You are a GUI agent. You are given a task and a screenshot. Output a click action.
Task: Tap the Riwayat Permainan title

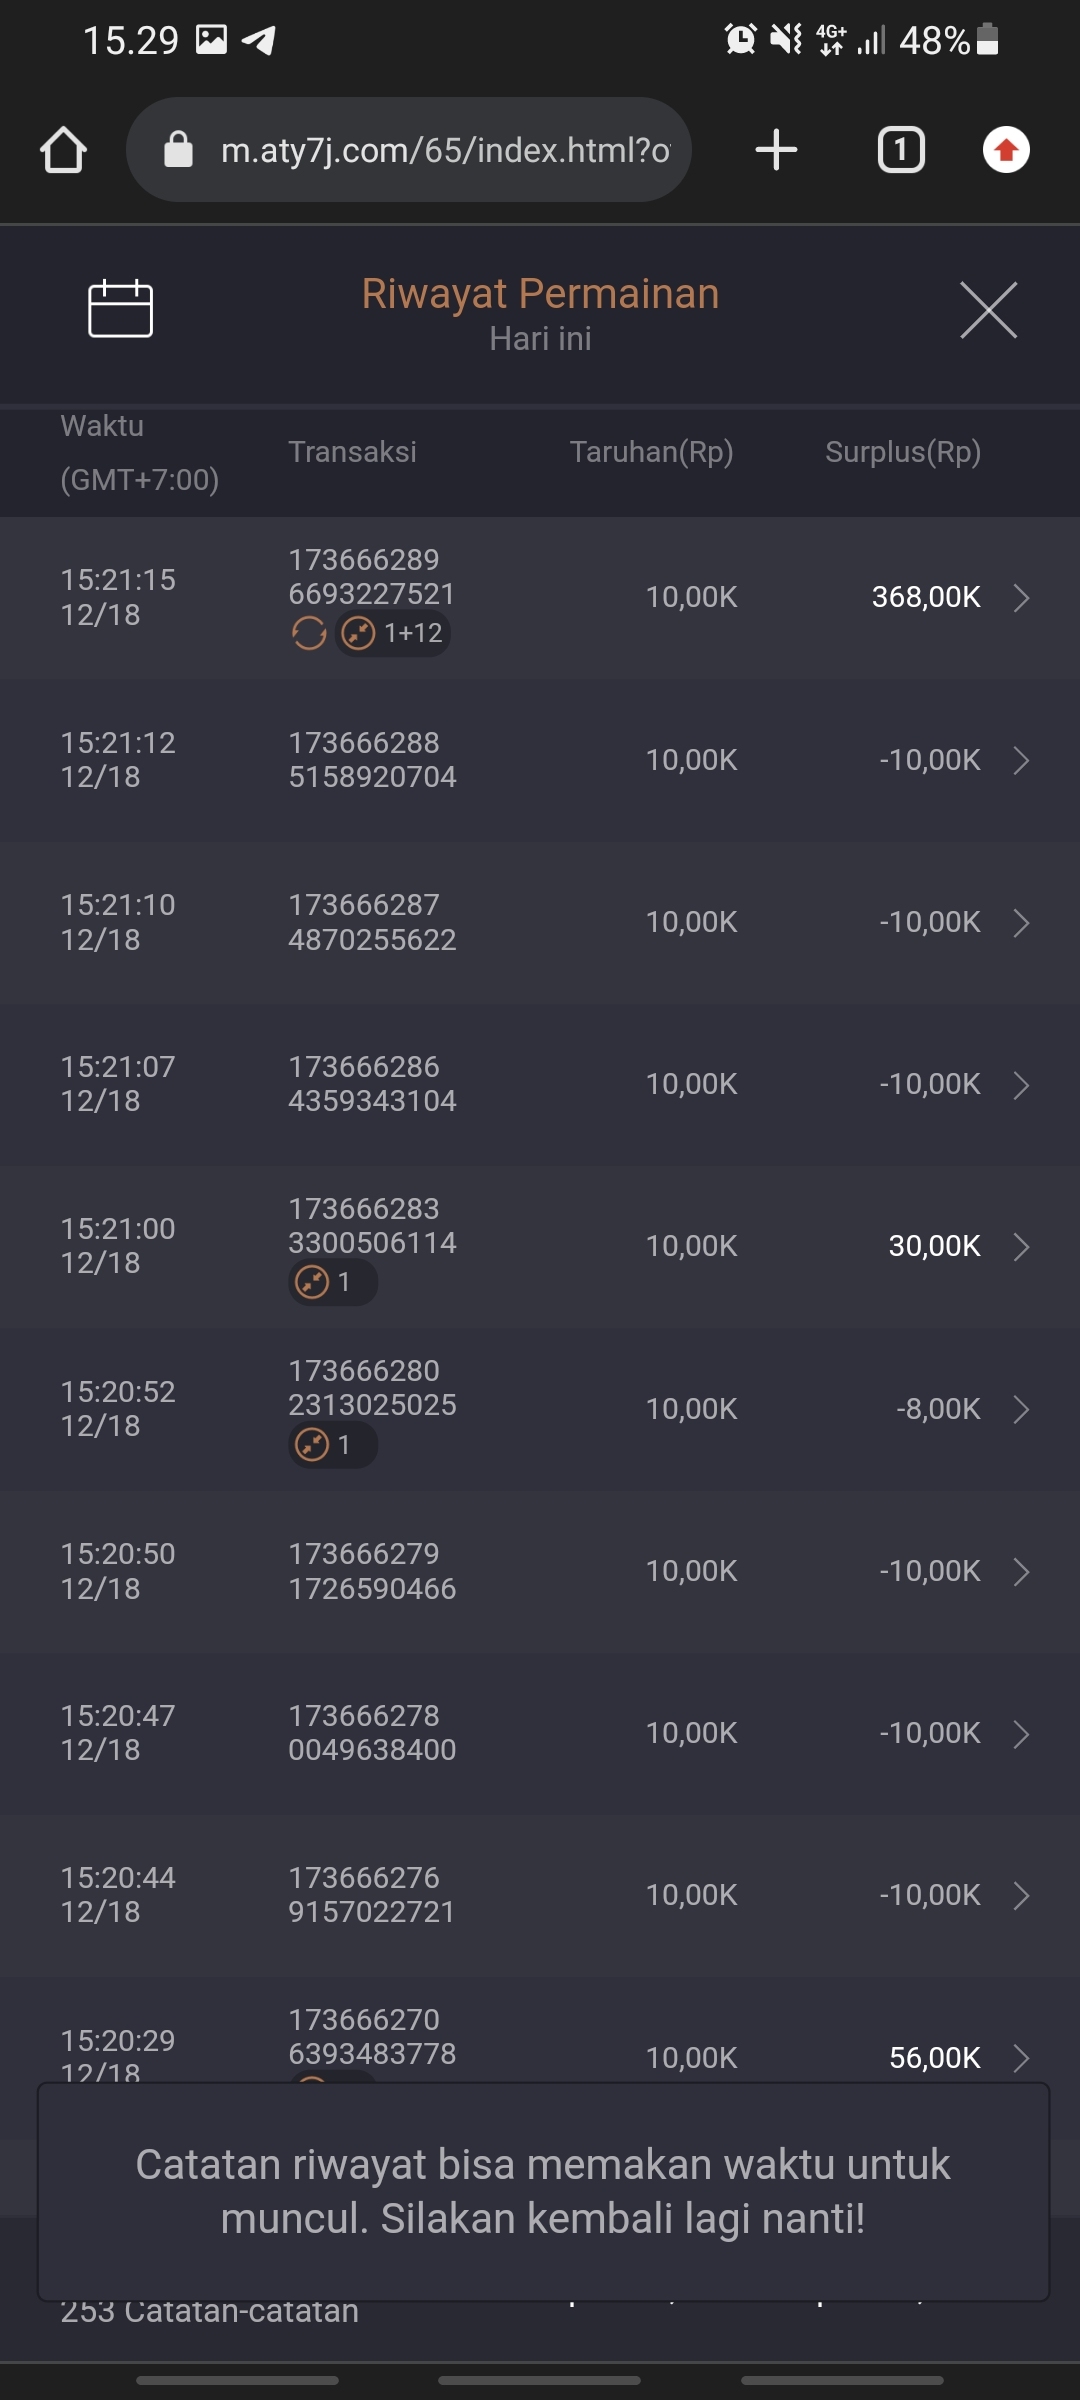[540, 294]
